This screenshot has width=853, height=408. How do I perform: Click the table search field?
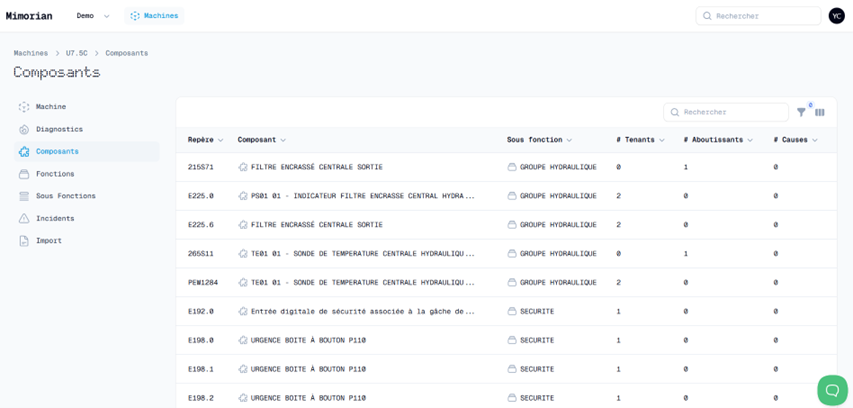(726, 112)
